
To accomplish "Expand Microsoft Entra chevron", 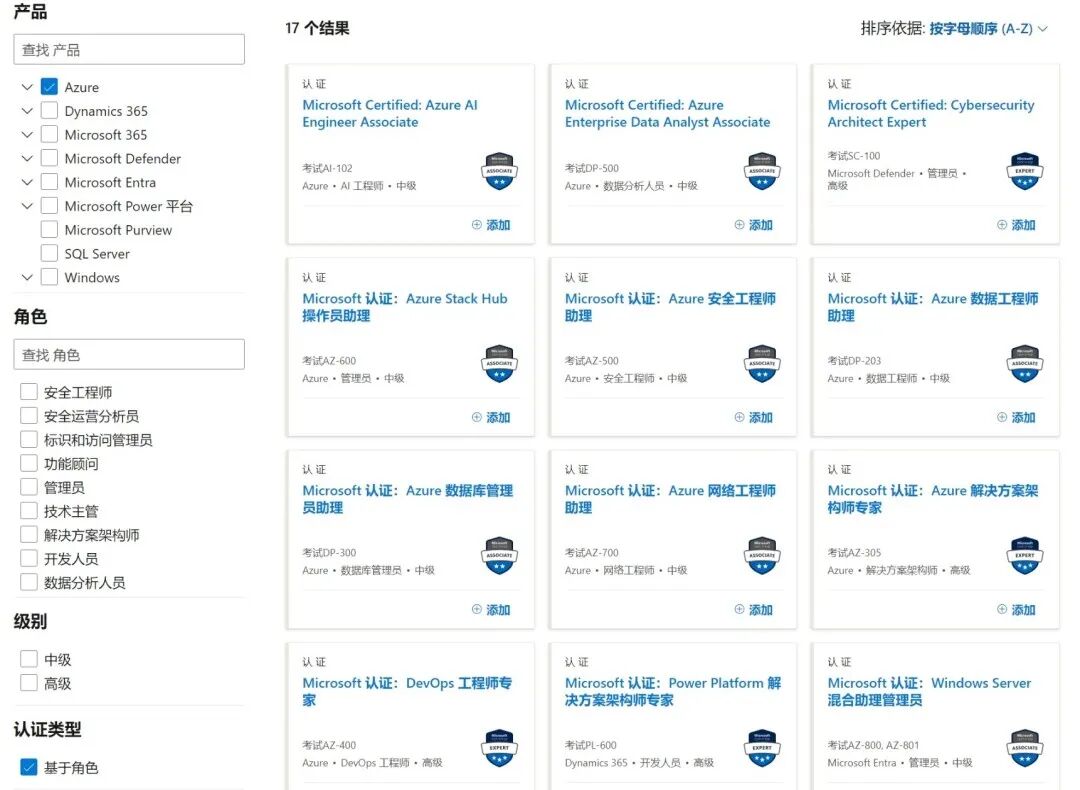I will [27, 182].
